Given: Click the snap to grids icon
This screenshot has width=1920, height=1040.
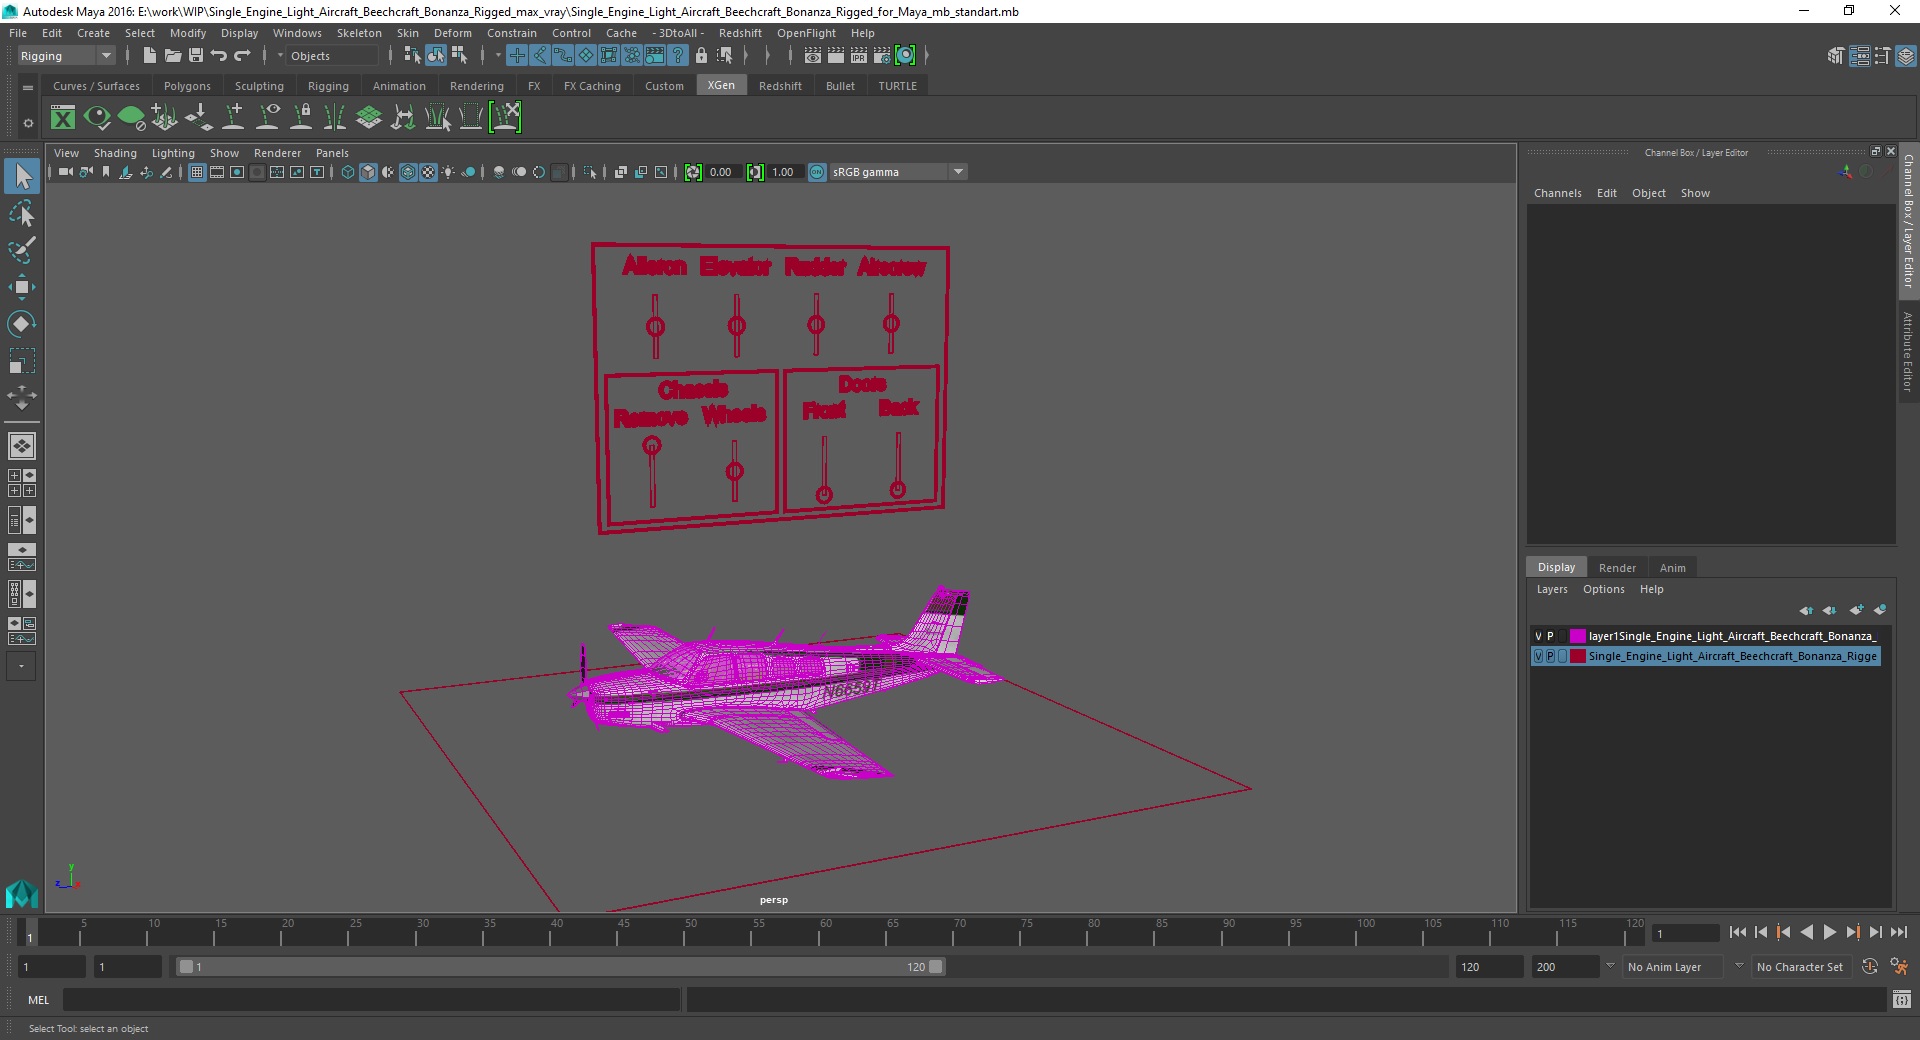Looking at the screenshot, I should tap(517, 56).
